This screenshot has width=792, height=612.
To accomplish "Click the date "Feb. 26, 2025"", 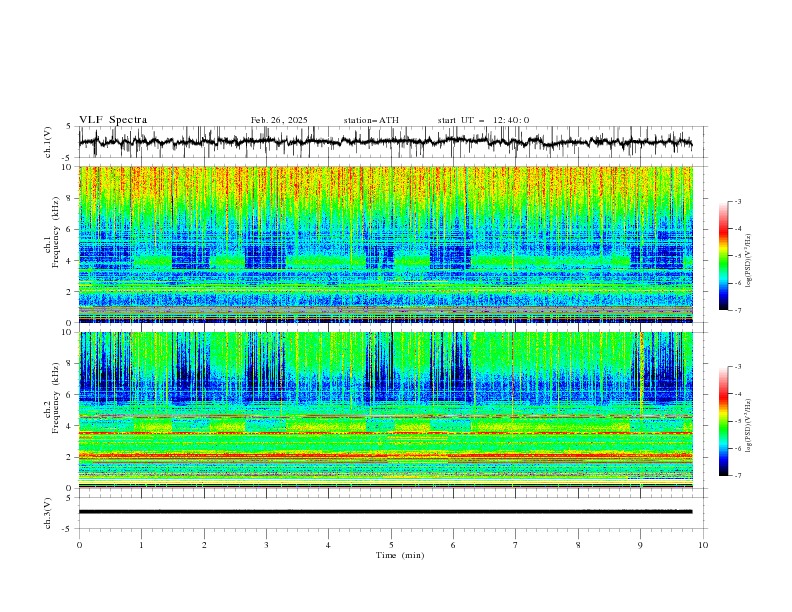I will point(279,120).
